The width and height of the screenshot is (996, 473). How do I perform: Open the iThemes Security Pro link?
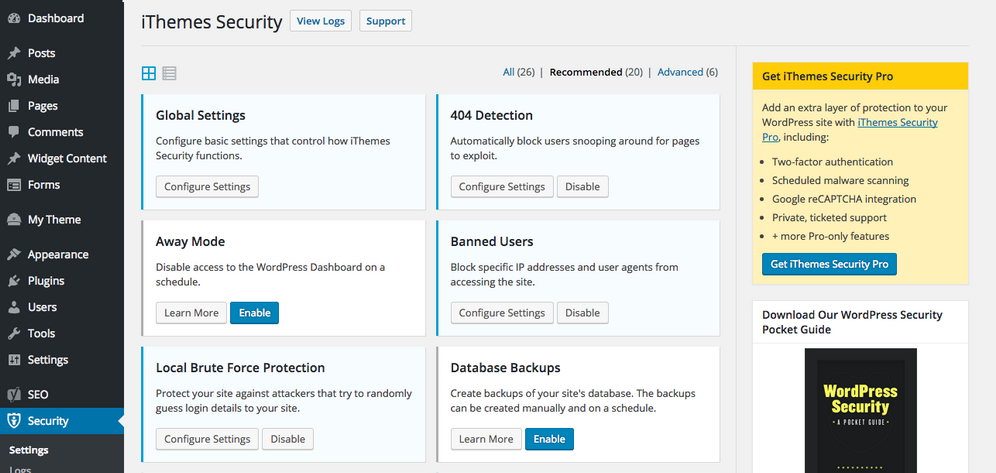898,123
